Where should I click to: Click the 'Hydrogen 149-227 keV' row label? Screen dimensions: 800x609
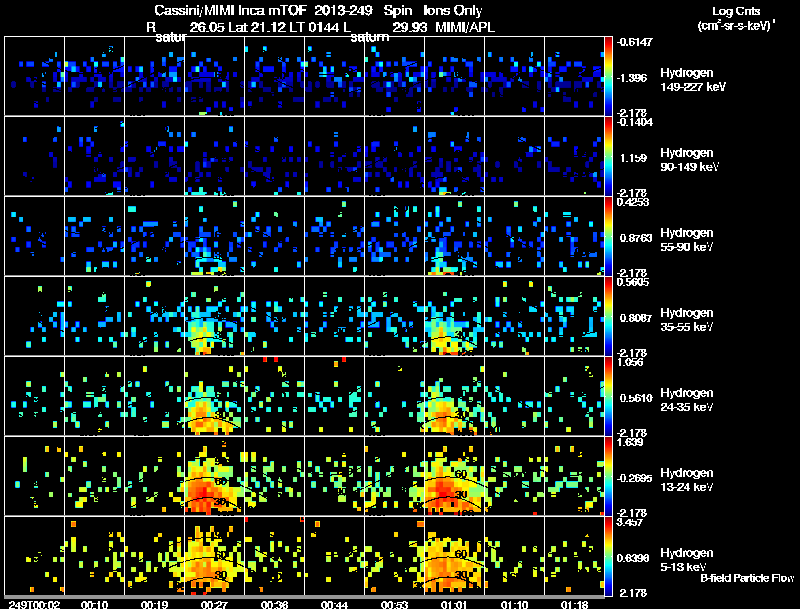(x=693, y=80)
